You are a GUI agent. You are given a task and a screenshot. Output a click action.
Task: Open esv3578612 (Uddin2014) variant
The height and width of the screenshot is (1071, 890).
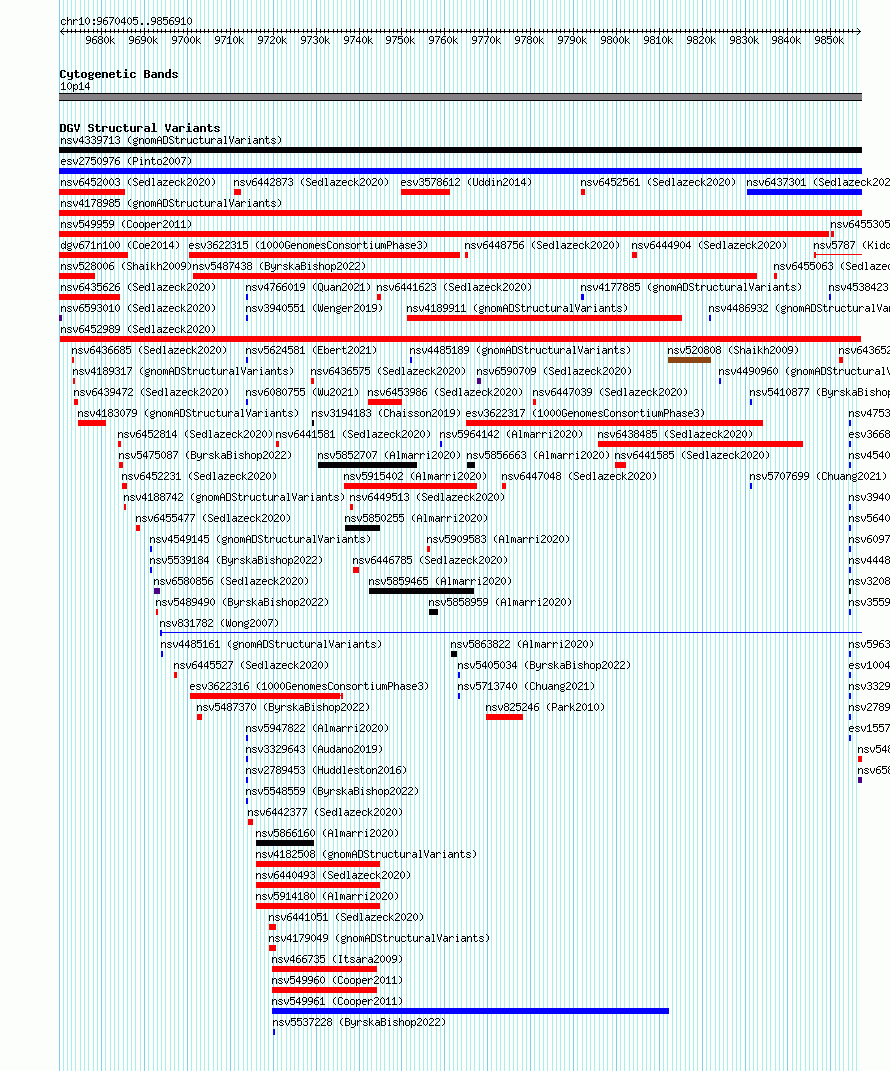[x=466, y=182]
